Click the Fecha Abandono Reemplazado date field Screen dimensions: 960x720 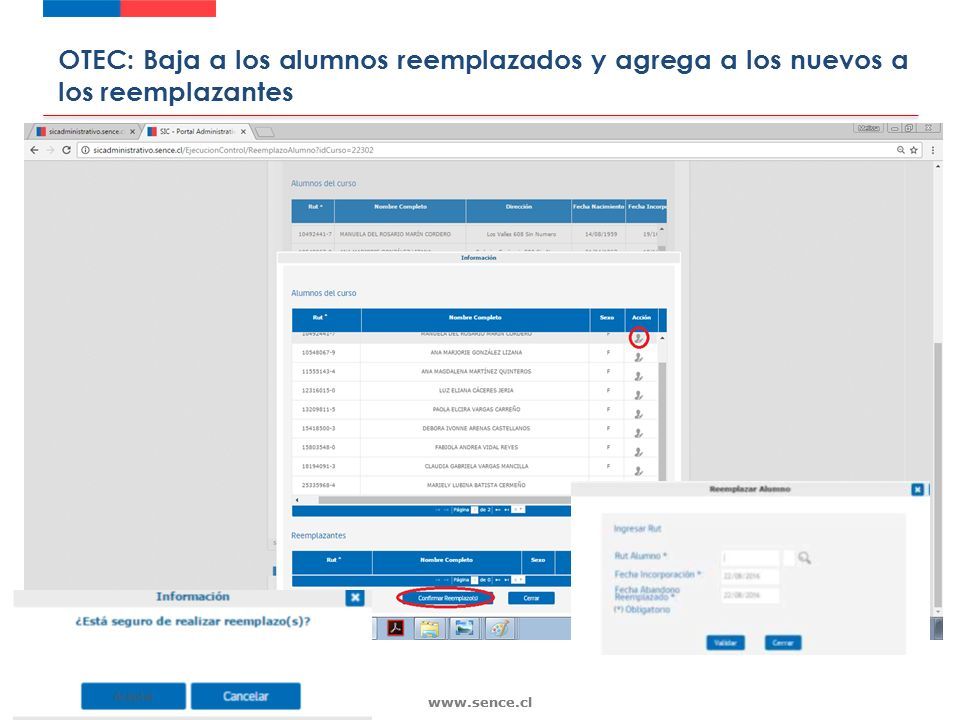coord(750,595)
